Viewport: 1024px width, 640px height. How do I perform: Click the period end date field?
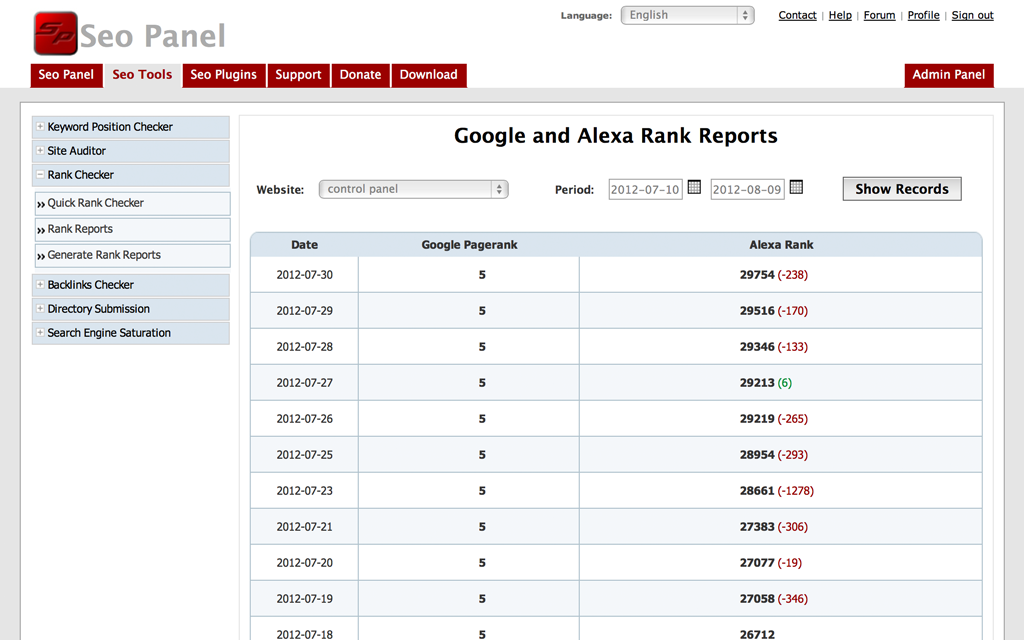[x=747, y=189]
